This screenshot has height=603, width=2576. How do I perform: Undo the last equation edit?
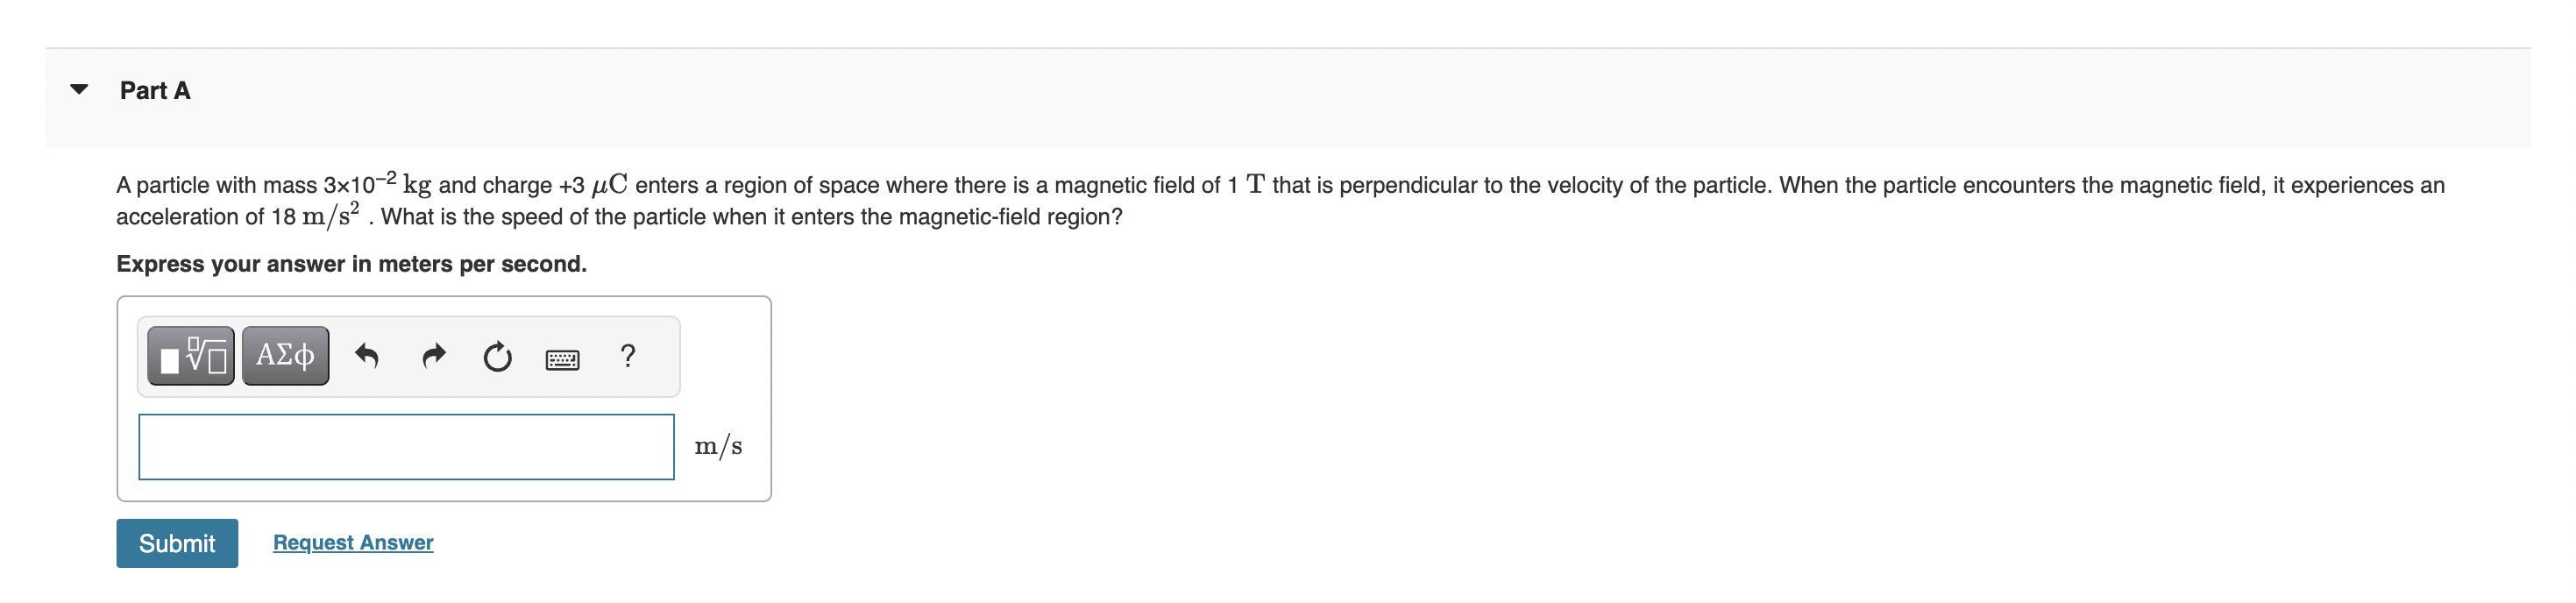(368, 356)
